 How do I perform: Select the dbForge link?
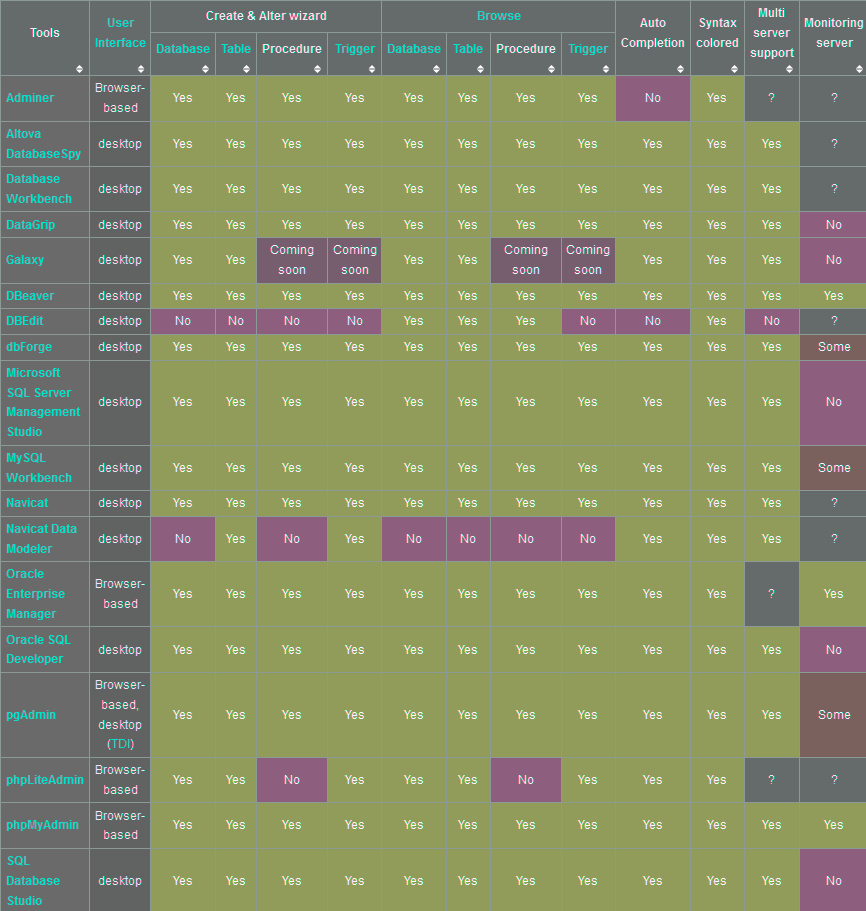pos(29,347)
